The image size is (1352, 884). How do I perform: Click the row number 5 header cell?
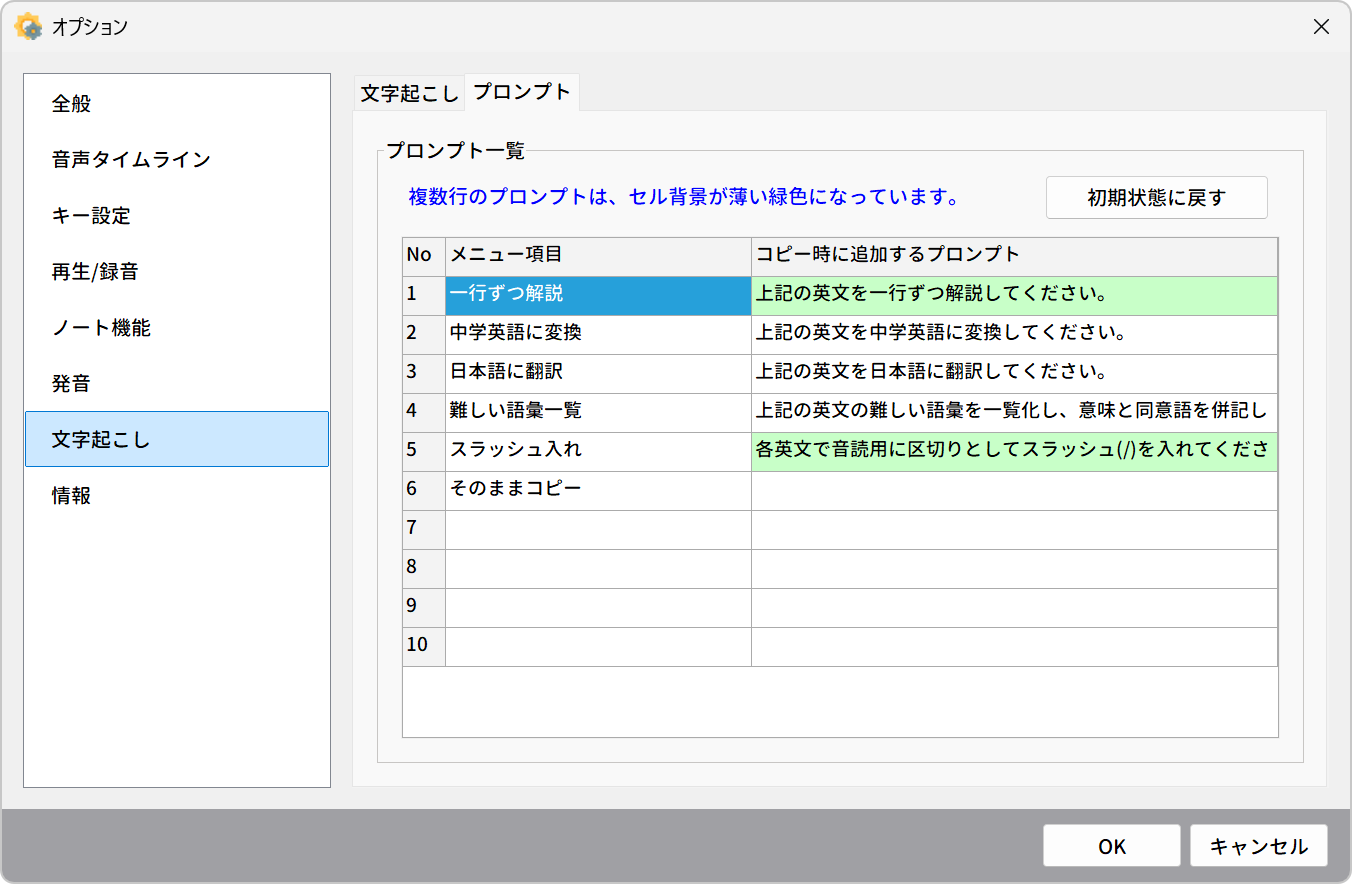424,451
